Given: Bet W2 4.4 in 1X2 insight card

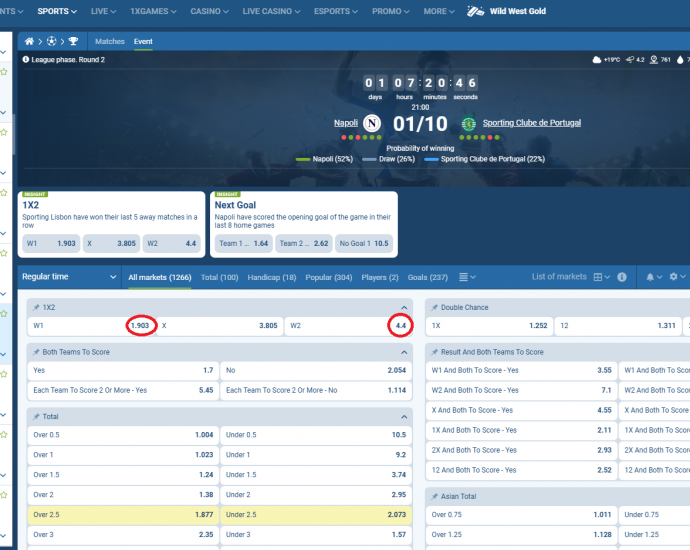Looking at the screenshot, I should [172, 243].
